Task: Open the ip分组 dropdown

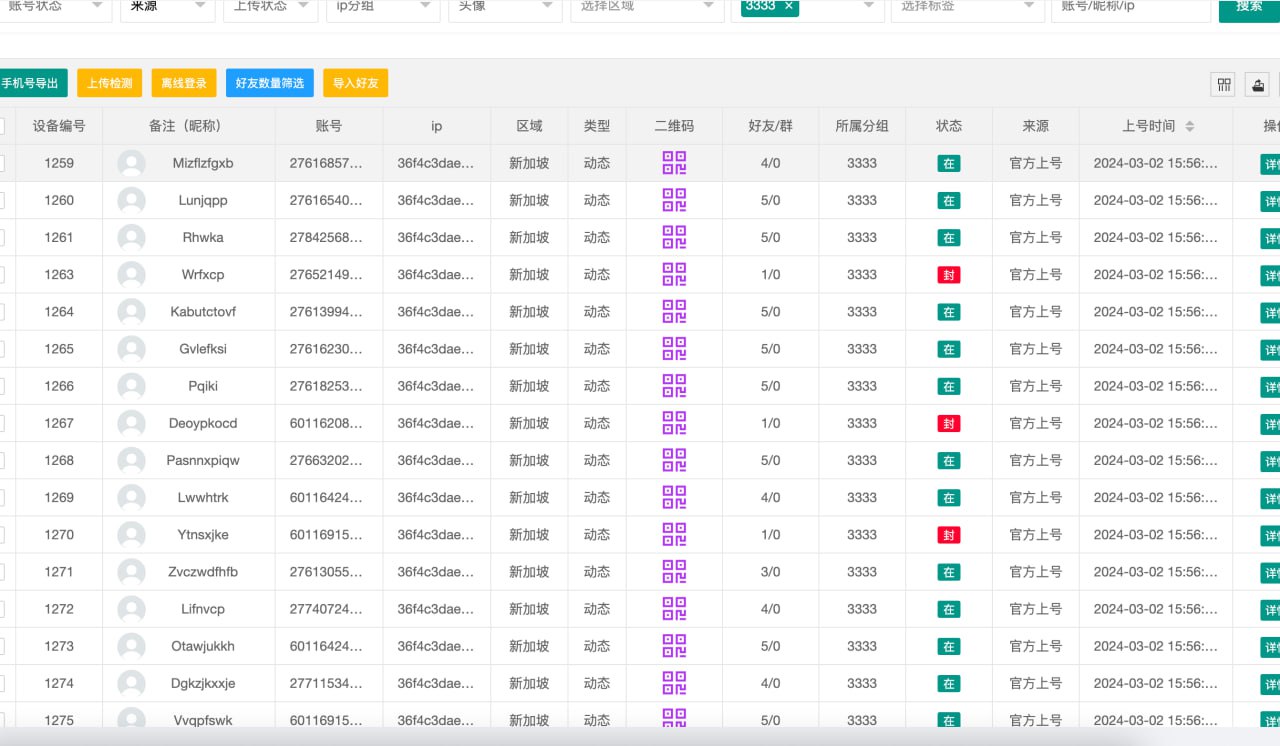Action: coord(383,8)
